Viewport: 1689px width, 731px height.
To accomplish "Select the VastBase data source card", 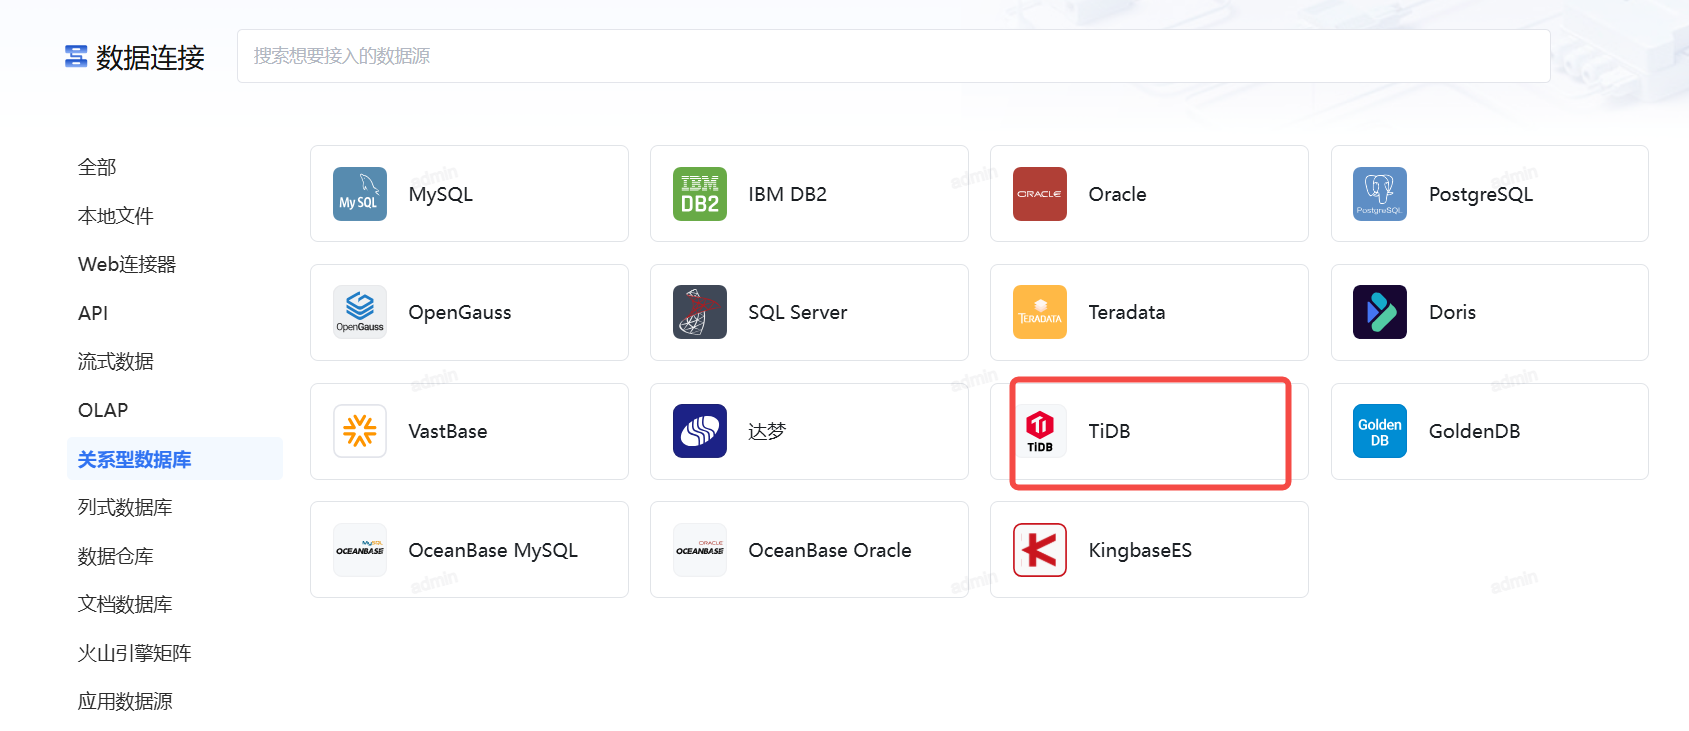I will 469,431.
